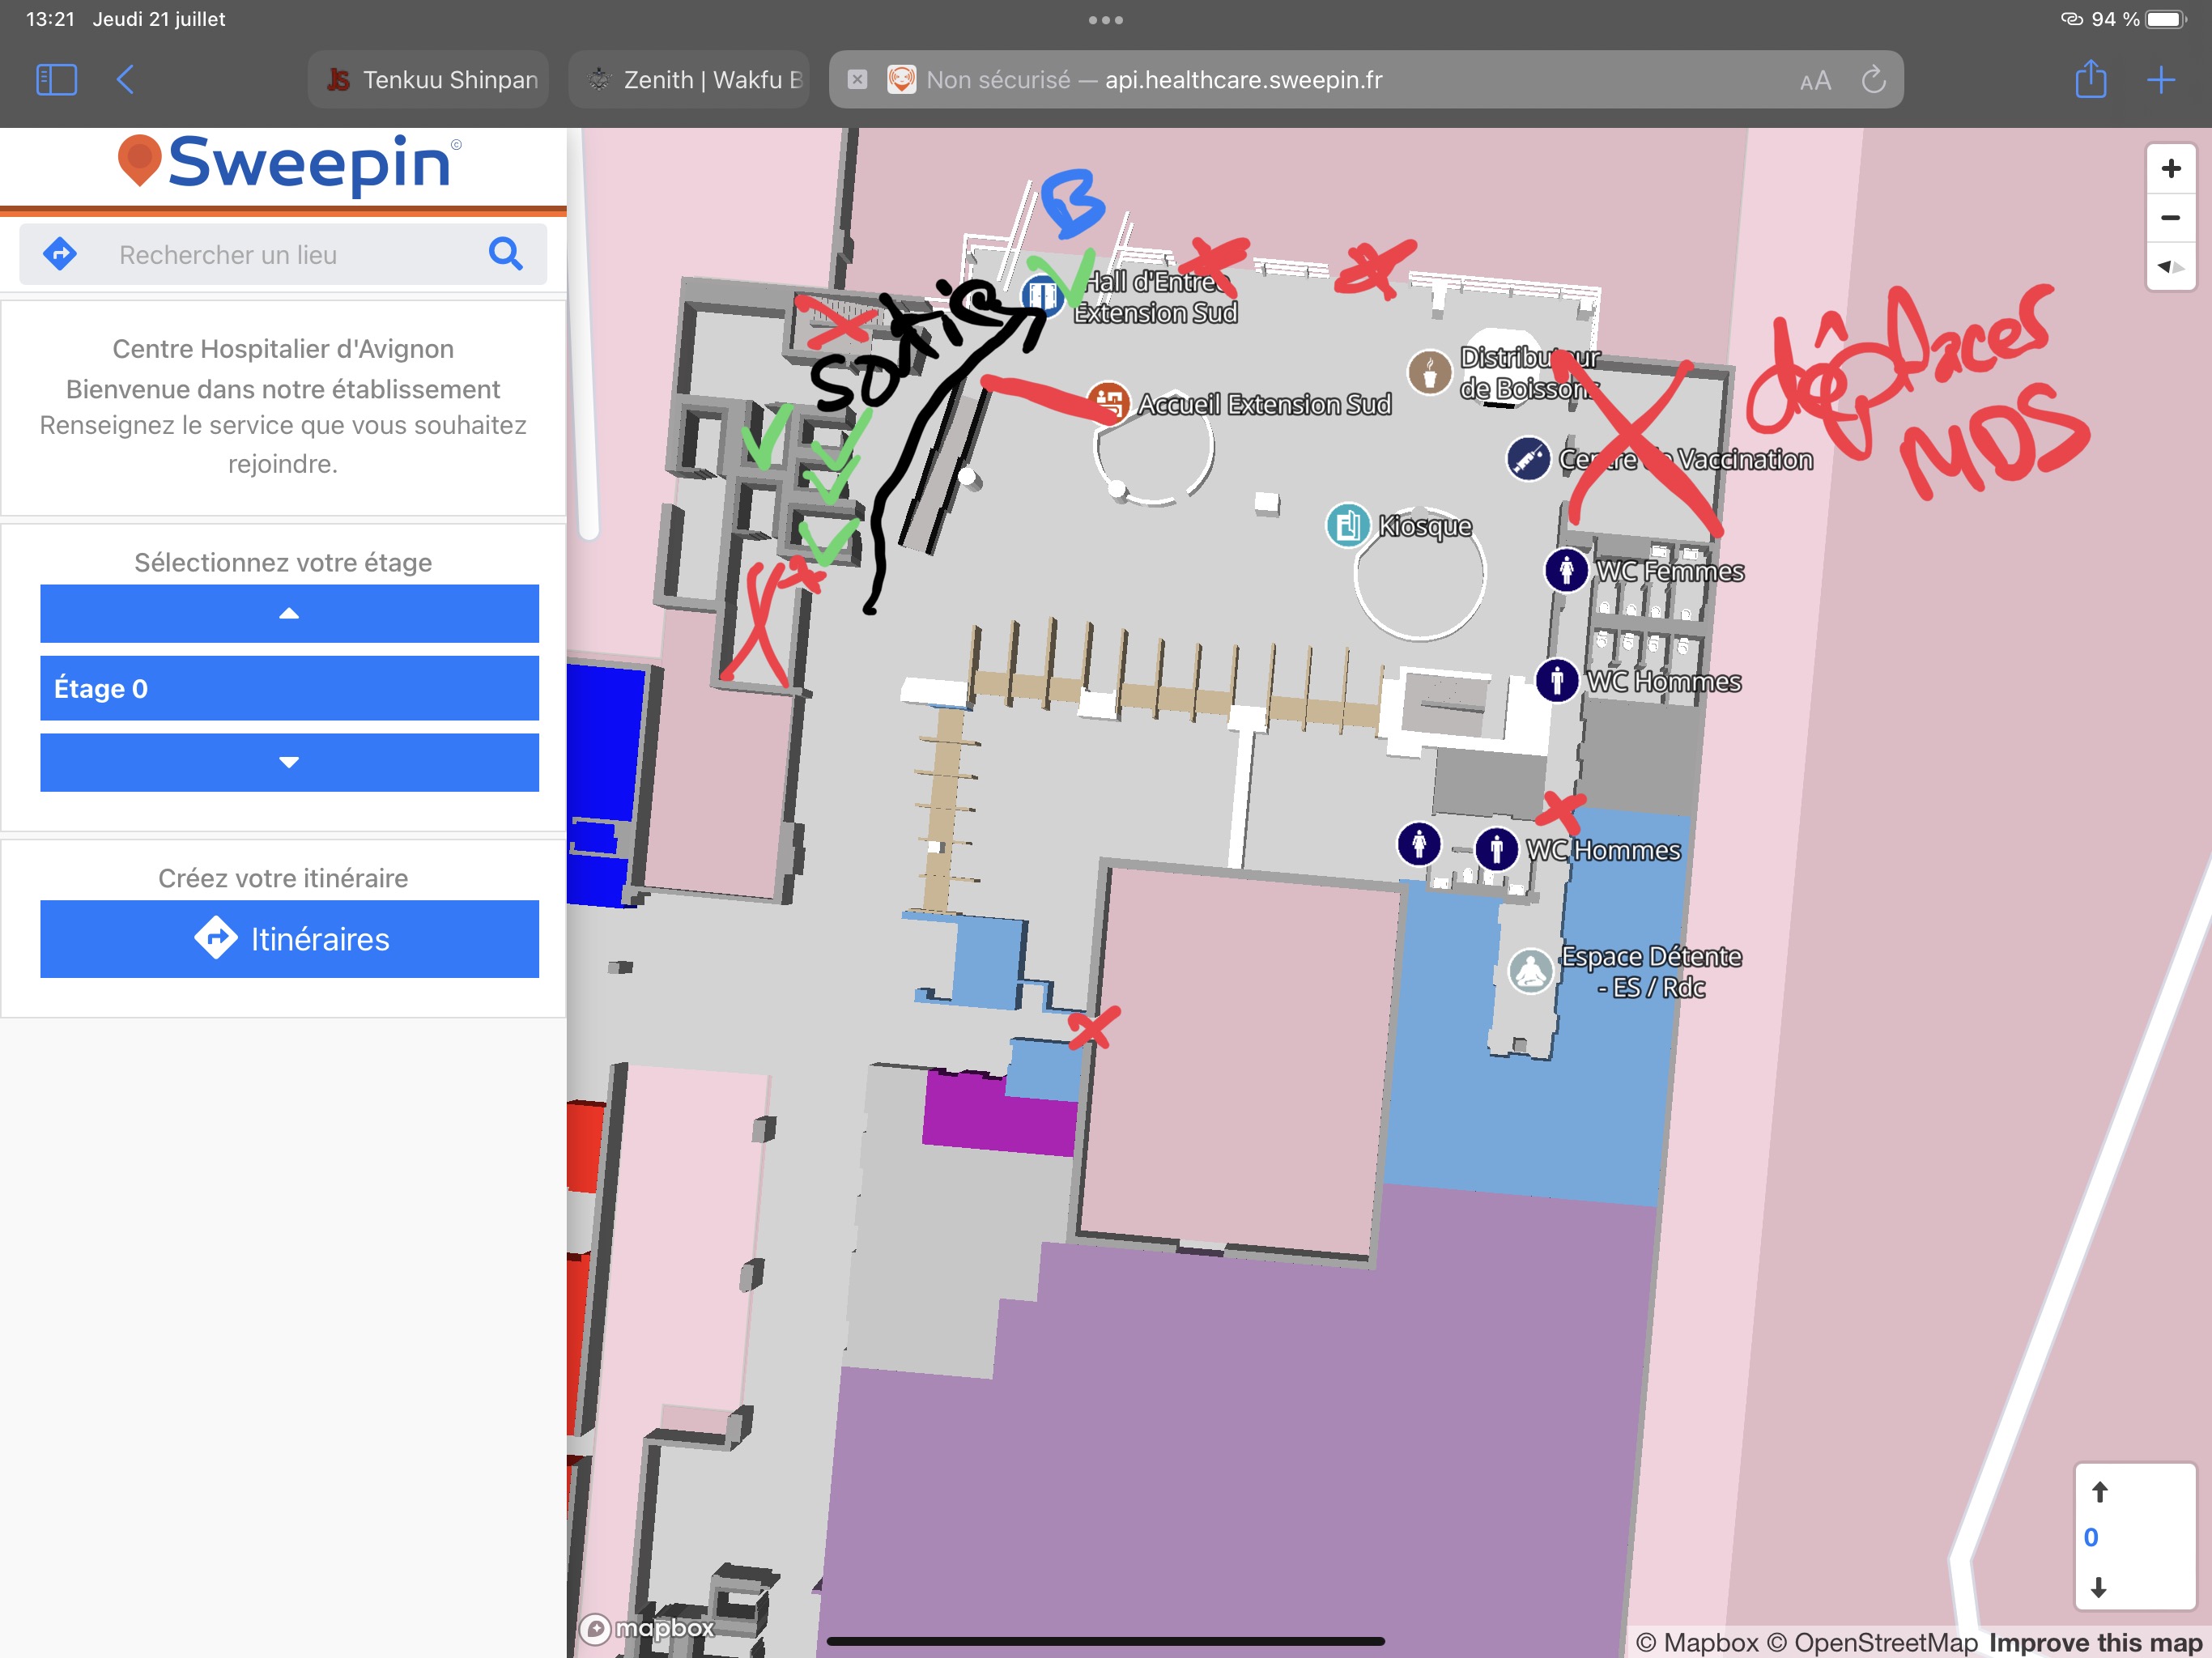Open the Improve this map link
This screenshot has height=1658, width=2212.
click(2095, 1642)
